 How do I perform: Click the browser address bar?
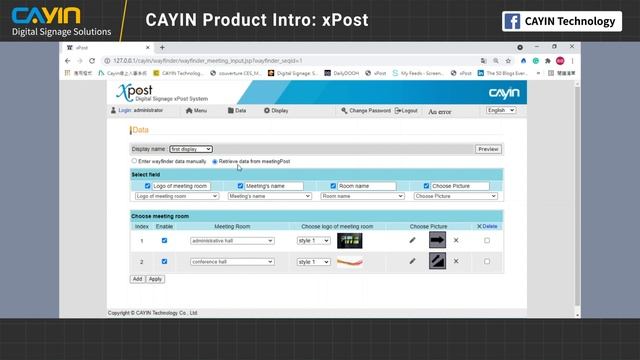290,61
